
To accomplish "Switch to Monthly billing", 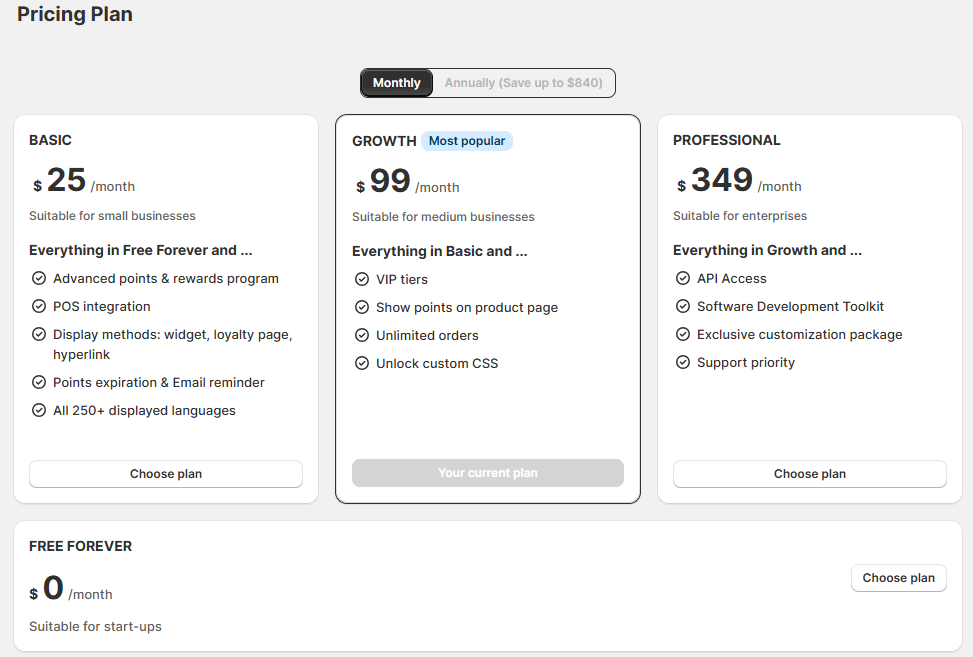I will click(x=397, y=83).
